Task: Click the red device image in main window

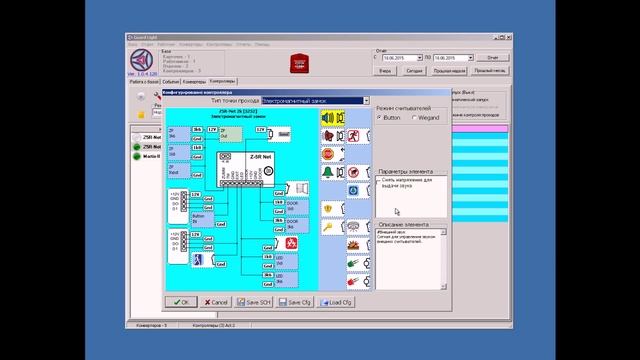Action: point(299,63)
